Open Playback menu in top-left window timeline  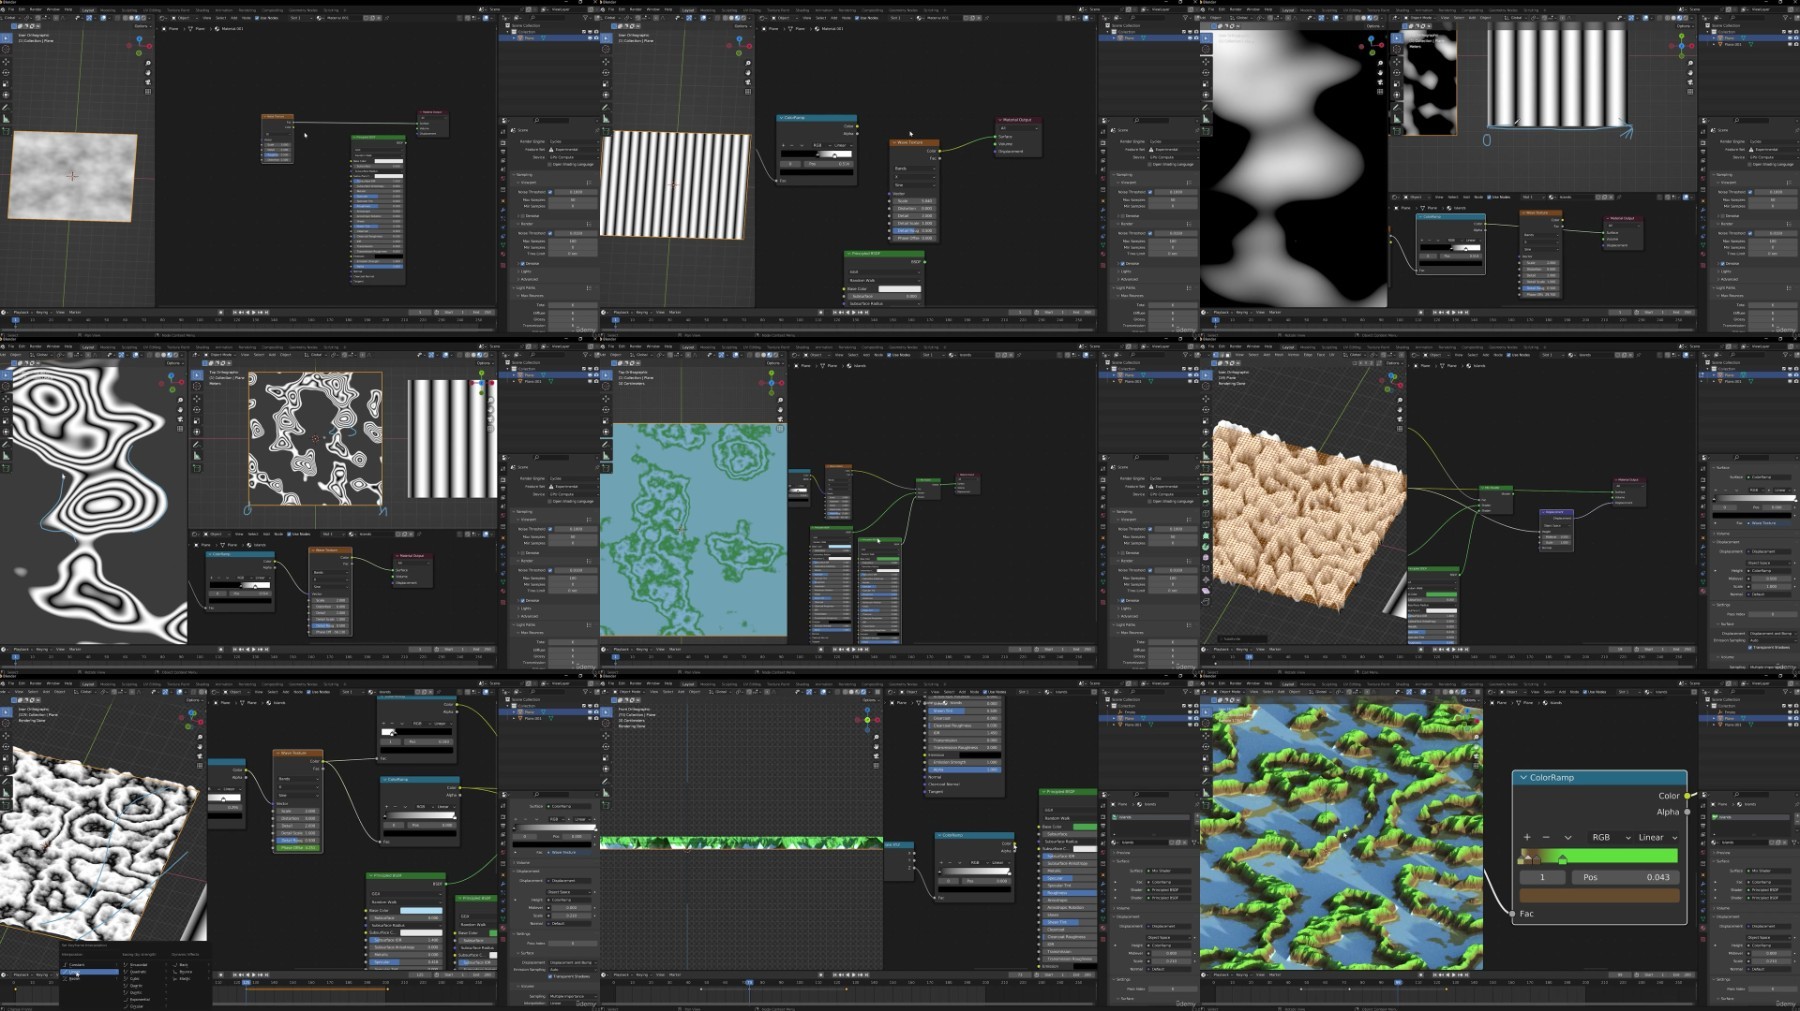[22, 313]
